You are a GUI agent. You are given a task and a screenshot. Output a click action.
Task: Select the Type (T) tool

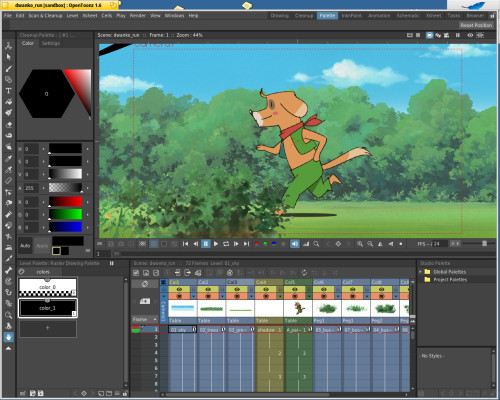pyautogui.click(x=9, y=91)
